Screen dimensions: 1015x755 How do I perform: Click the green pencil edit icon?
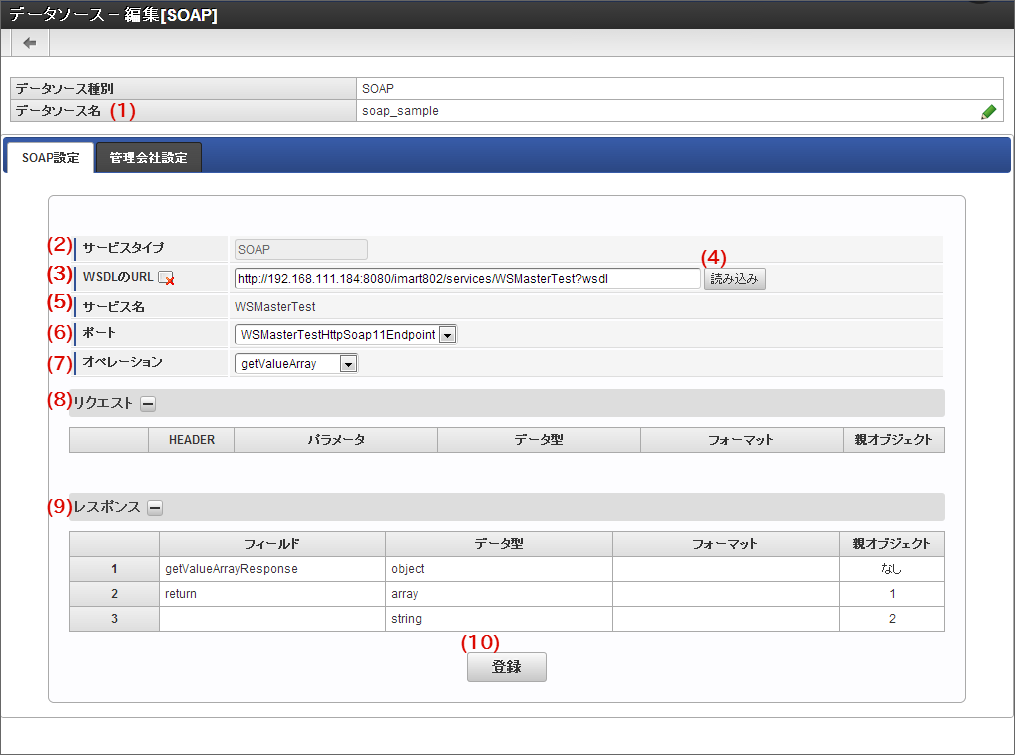(988, 112)
